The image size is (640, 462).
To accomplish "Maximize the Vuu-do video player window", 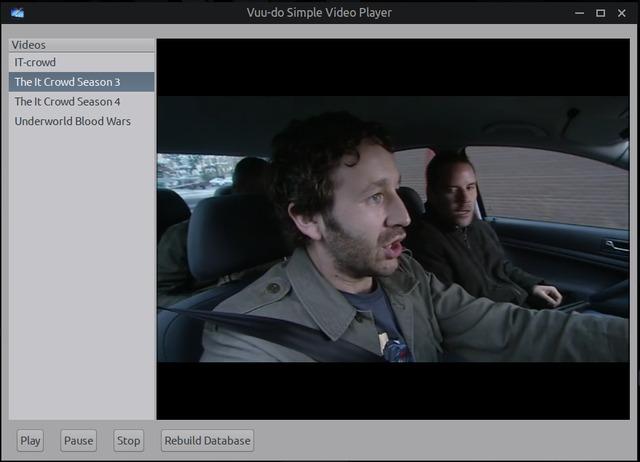I will 600,13.
